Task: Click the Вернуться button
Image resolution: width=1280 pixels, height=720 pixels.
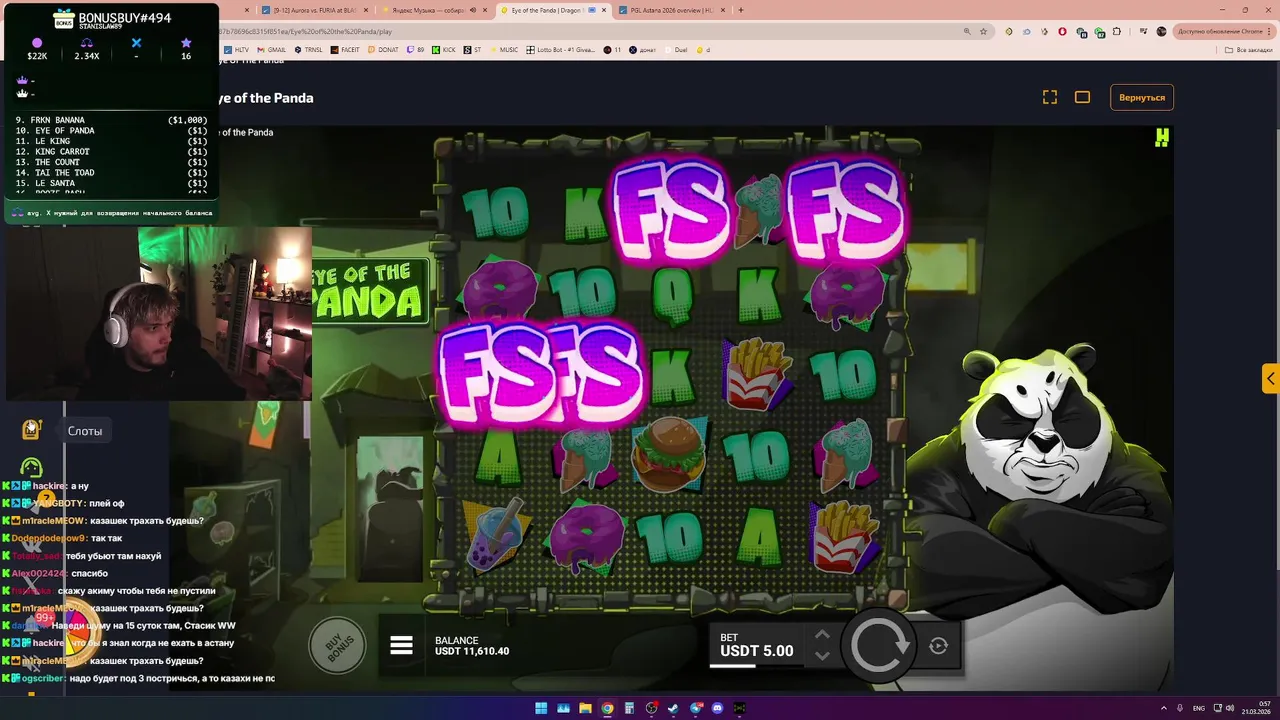Action: click(x=1142, y=97)
